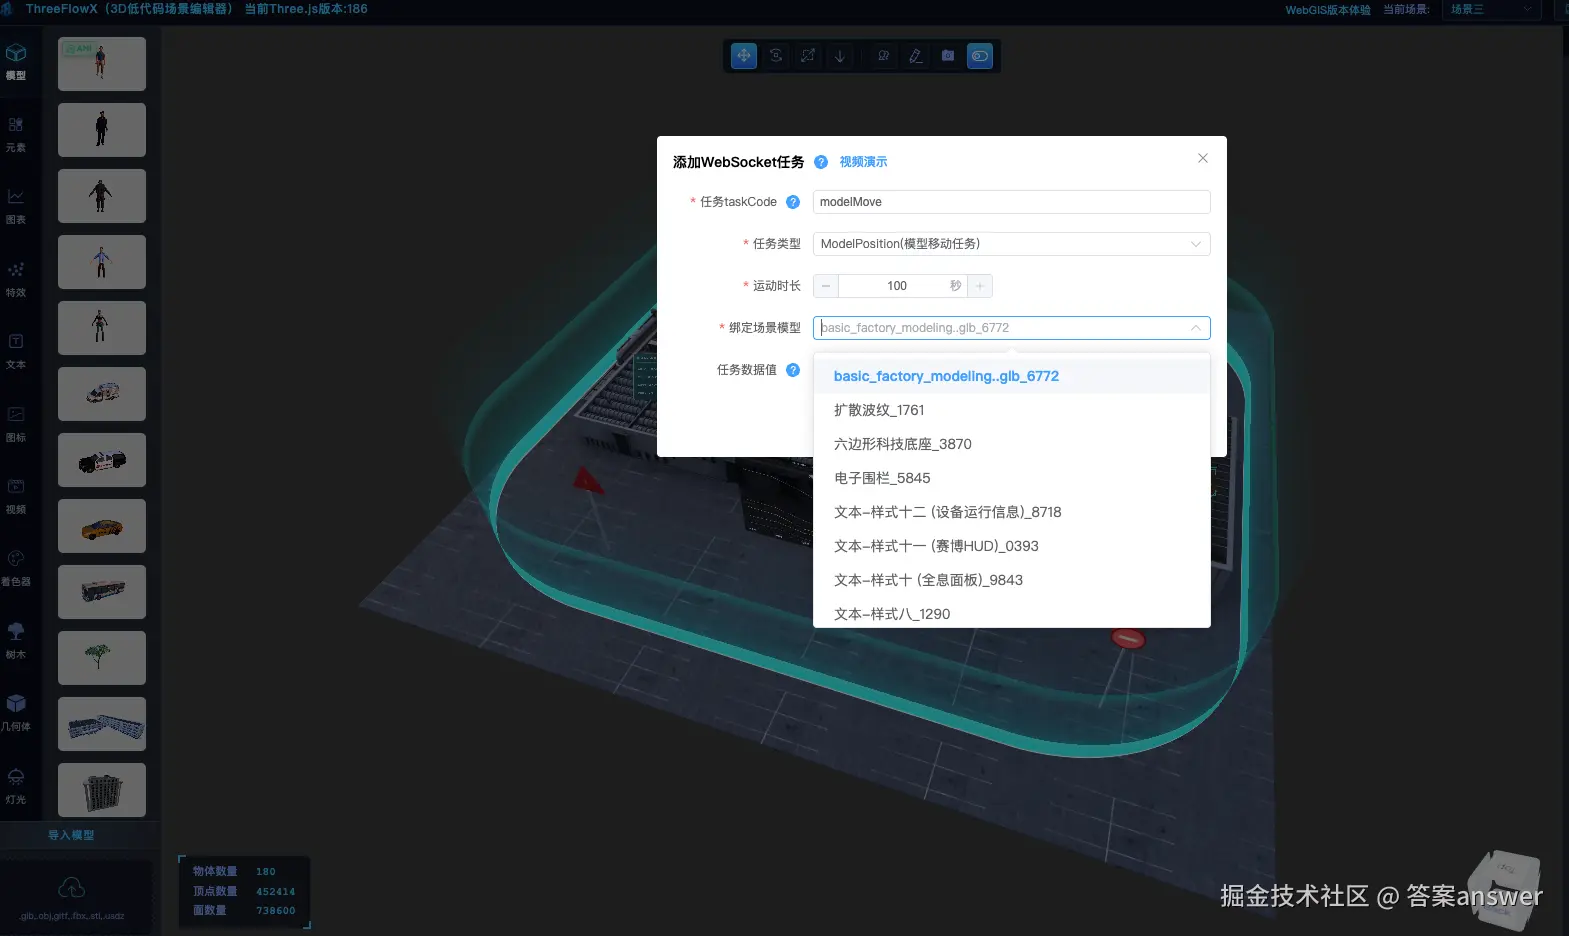Click the down-arrow drop-to-ground tool
Image resolution: width=1569 pixels, height=936 pixels.
(x=840, y=56)
